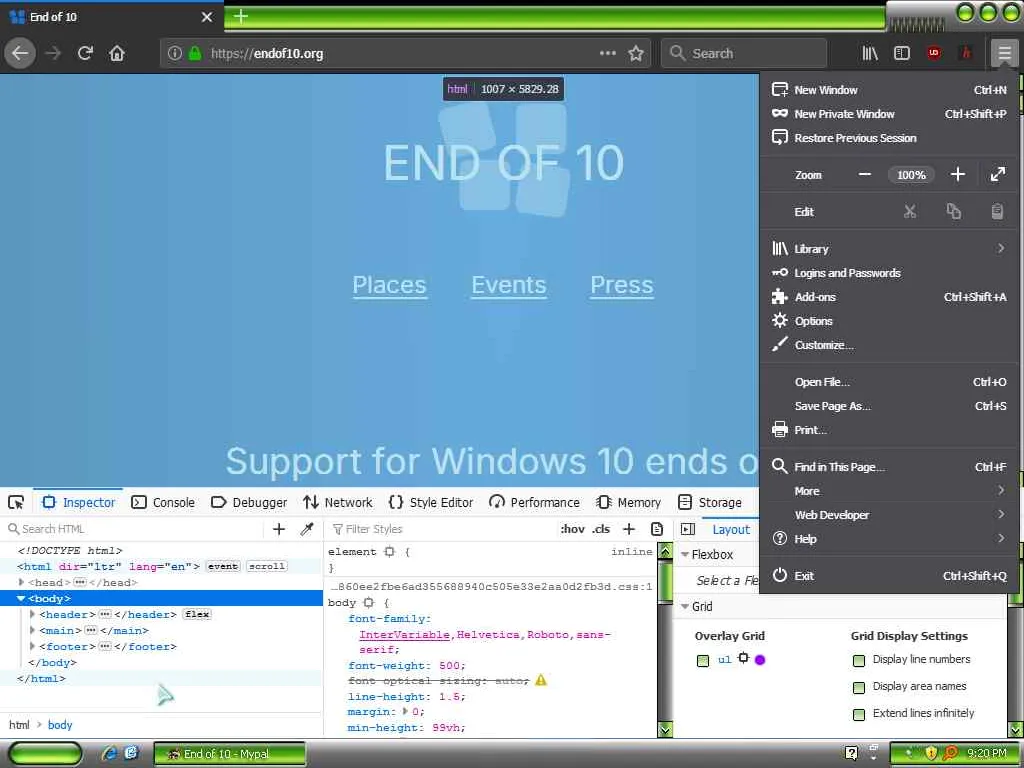Image resolution: width=1024 pixels, height=768 pixels.
Task: Open the Web Developer submenu
Action: click(x=889, y=515)
